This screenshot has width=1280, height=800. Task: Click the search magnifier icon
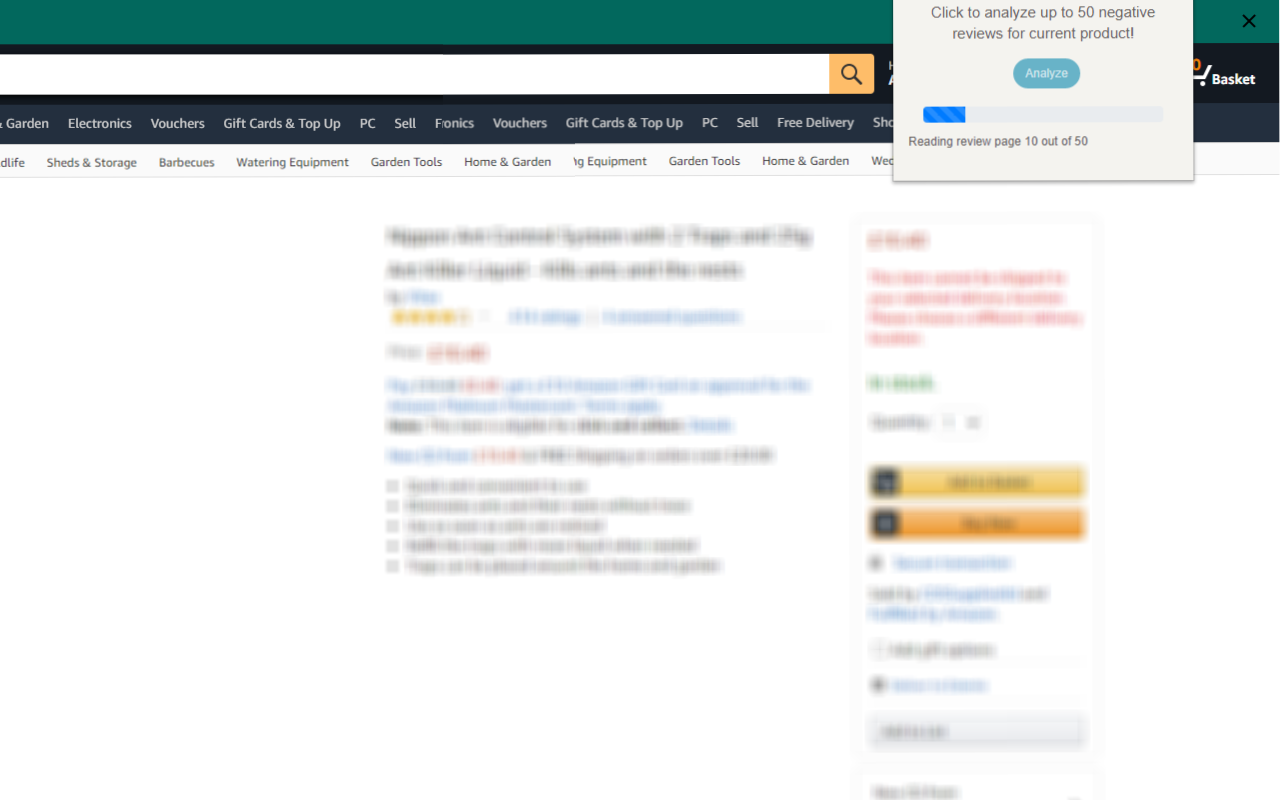(851, 74)
